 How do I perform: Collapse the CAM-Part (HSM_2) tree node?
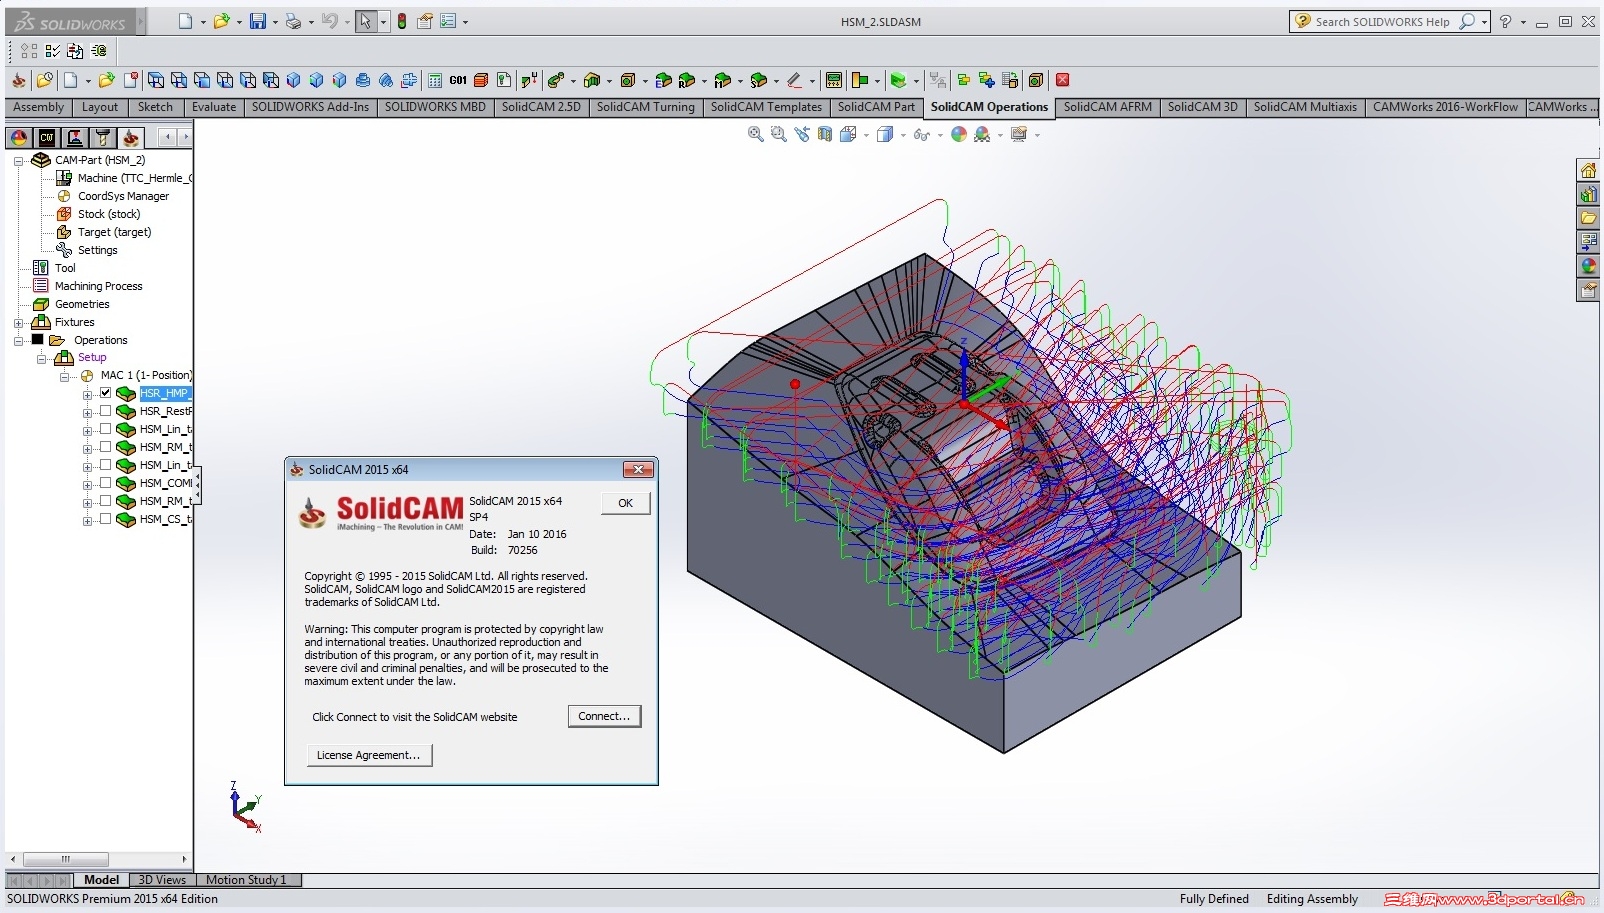[18, 160]
